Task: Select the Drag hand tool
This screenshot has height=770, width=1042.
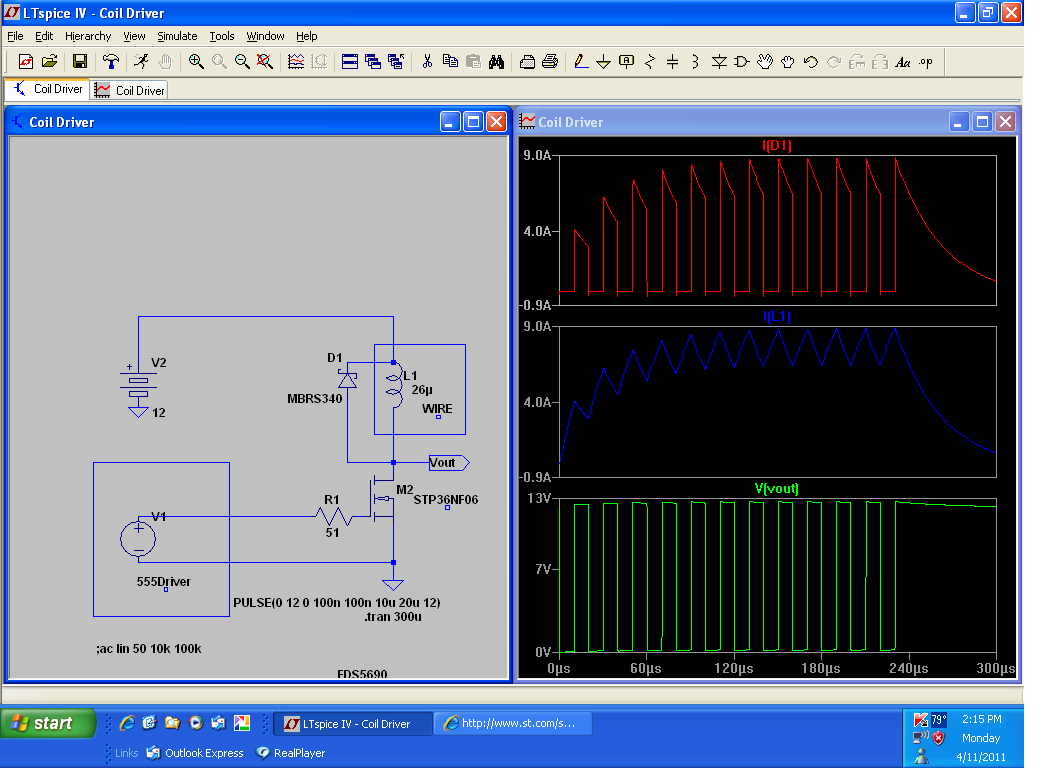Action: point(787,62)
